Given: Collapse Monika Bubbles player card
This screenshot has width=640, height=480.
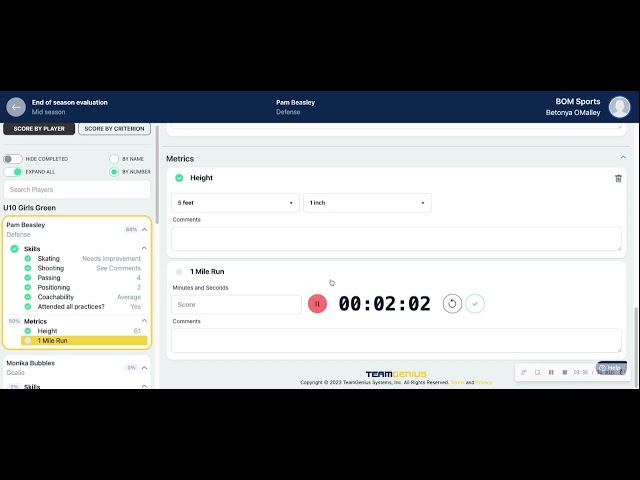Looking at the screenshot, I should pos(144,368).
